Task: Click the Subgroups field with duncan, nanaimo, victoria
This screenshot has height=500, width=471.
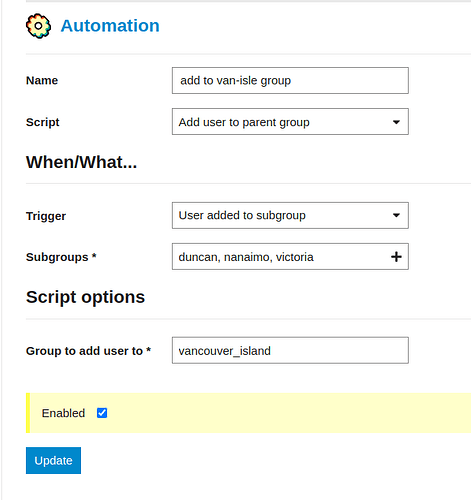Action: point(290,256)
